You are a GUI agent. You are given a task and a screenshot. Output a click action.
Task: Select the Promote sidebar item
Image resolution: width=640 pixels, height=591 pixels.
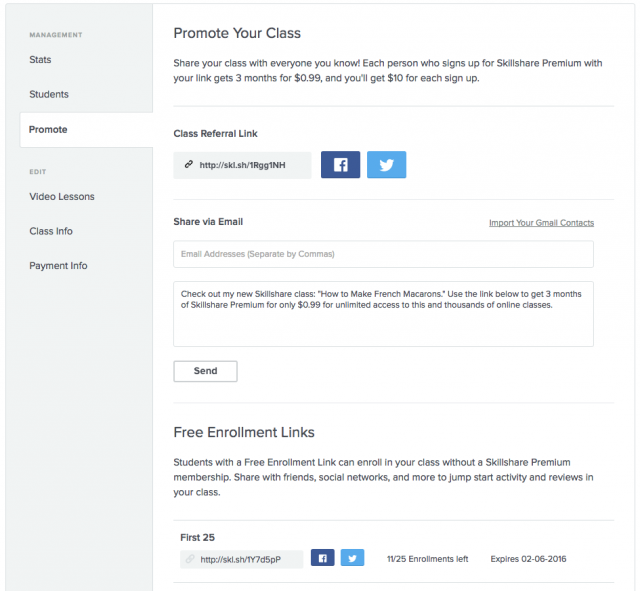(x=48, y=130)
